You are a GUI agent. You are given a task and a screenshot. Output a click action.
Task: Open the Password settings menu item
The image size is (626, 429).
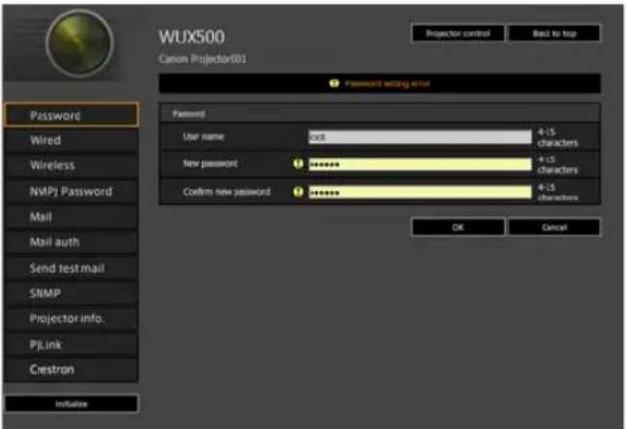tap(71, 115)
